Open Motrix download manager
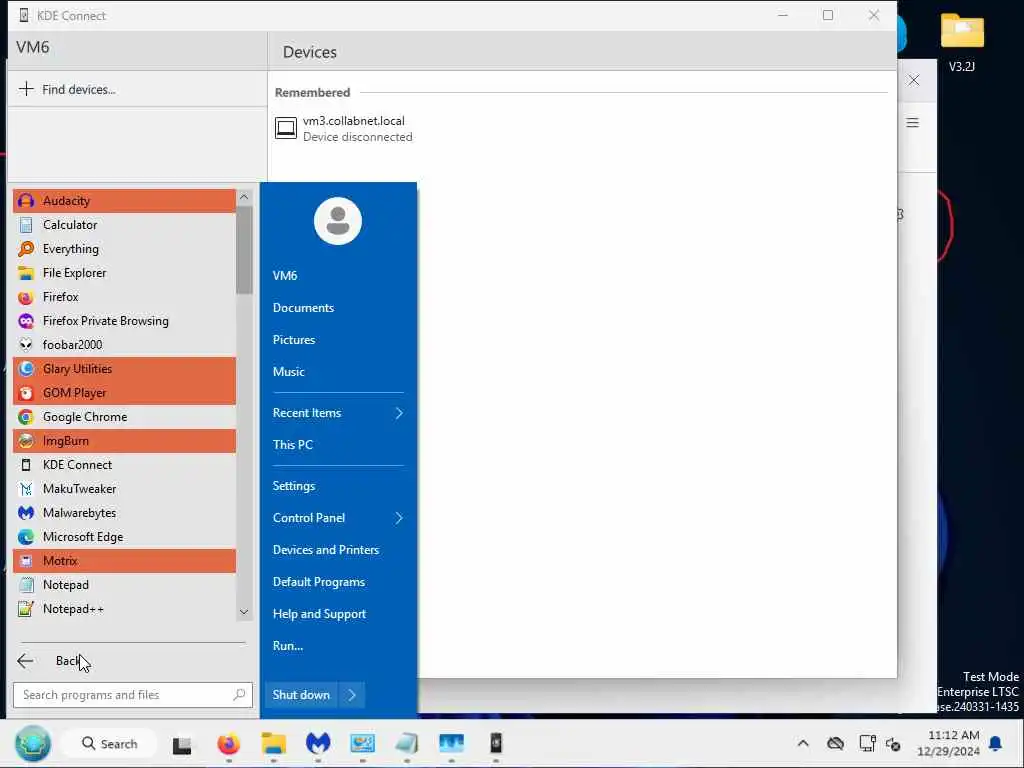Screen dimensions: 1024x768 click(124, 561)
